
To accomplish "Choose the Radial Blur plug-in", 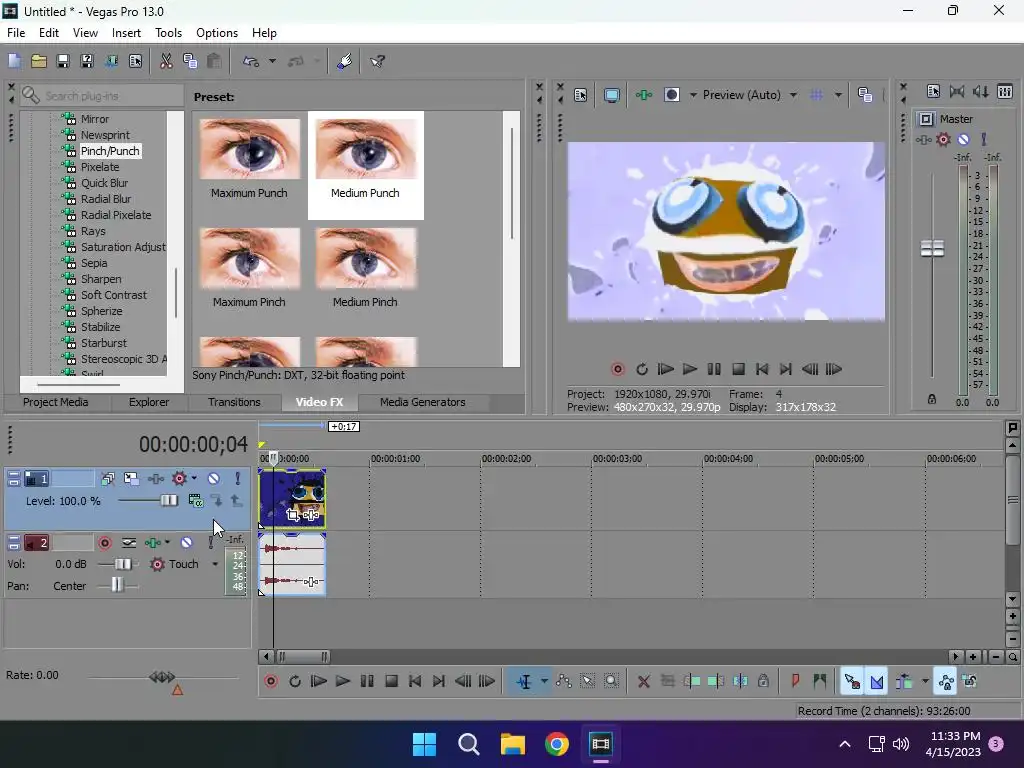I will 106,199.
